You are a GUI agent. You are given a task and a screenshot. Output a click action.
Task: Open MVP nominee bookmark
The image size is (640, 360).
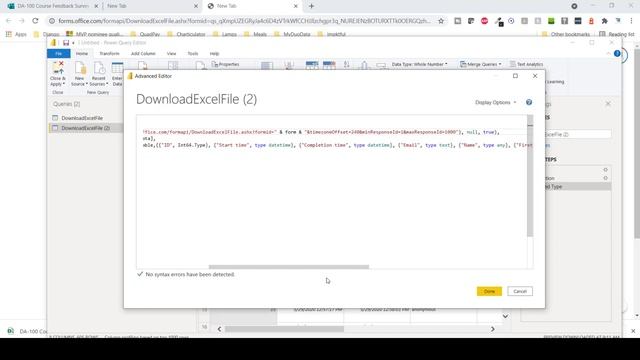coord(95,34)
